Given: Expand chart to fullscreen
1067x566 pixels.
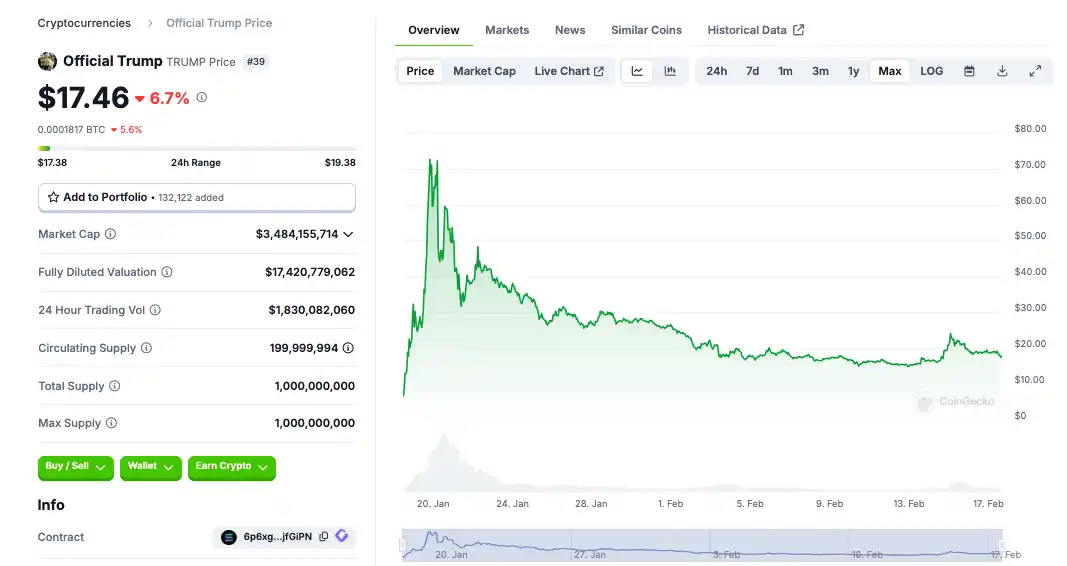Looking at the screenshot, I should point(1035,71).
